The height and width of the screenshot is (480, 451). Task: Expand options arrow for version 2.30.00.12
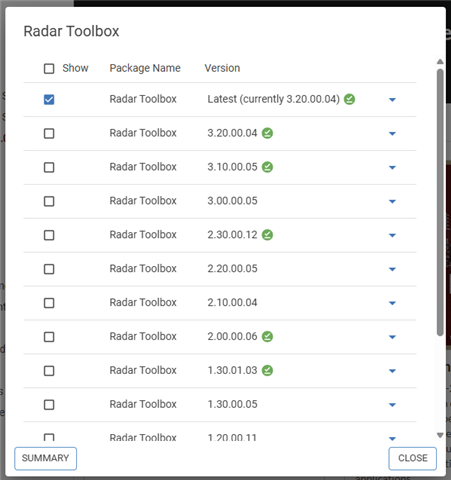(392, 236)
